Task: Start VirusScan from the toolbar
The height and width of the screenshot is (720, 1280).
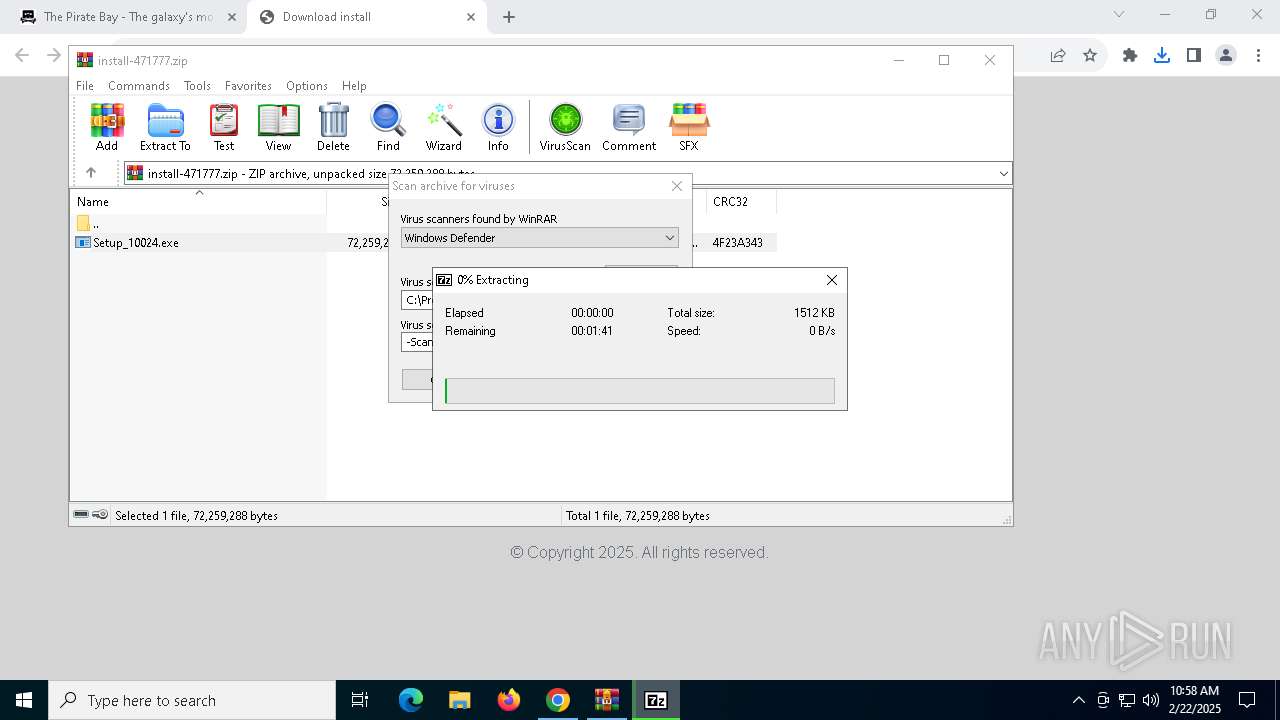Action: tap(565, 127)
